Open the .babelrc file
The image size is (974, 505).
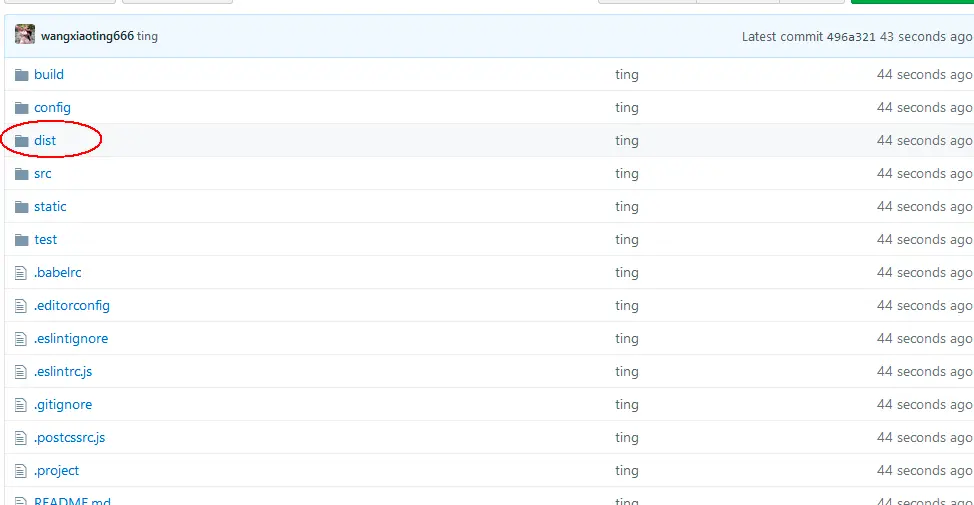click(58, 272)
